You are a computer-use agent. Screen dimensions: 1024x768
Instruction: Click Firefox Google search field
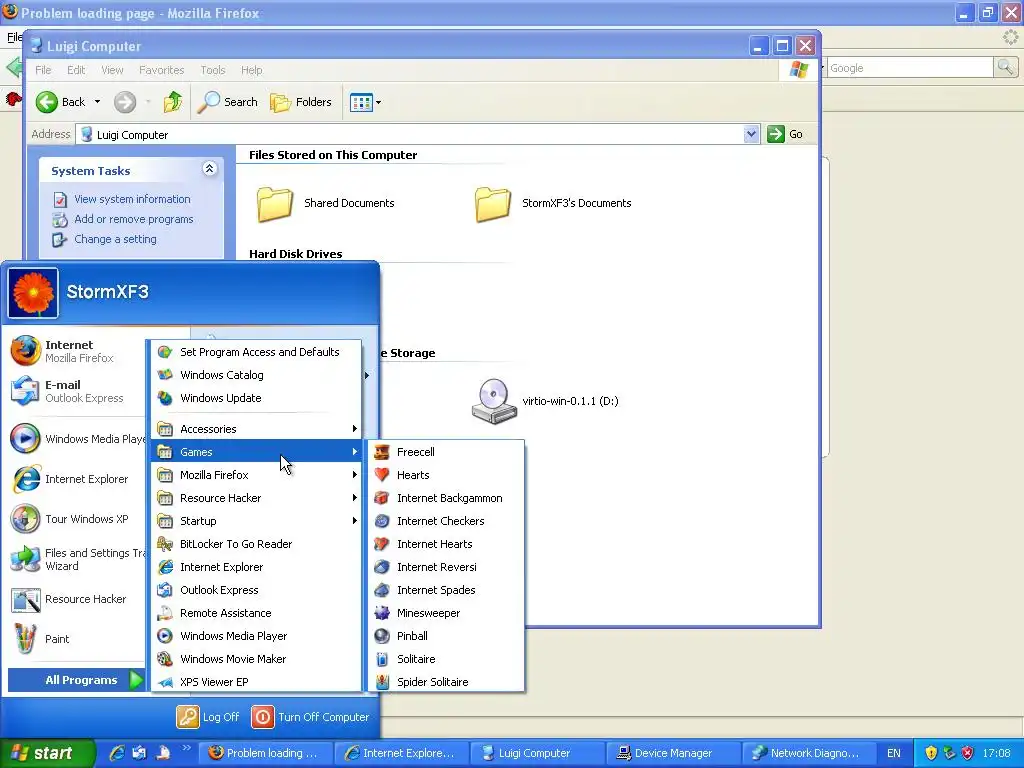click(910, 68)
